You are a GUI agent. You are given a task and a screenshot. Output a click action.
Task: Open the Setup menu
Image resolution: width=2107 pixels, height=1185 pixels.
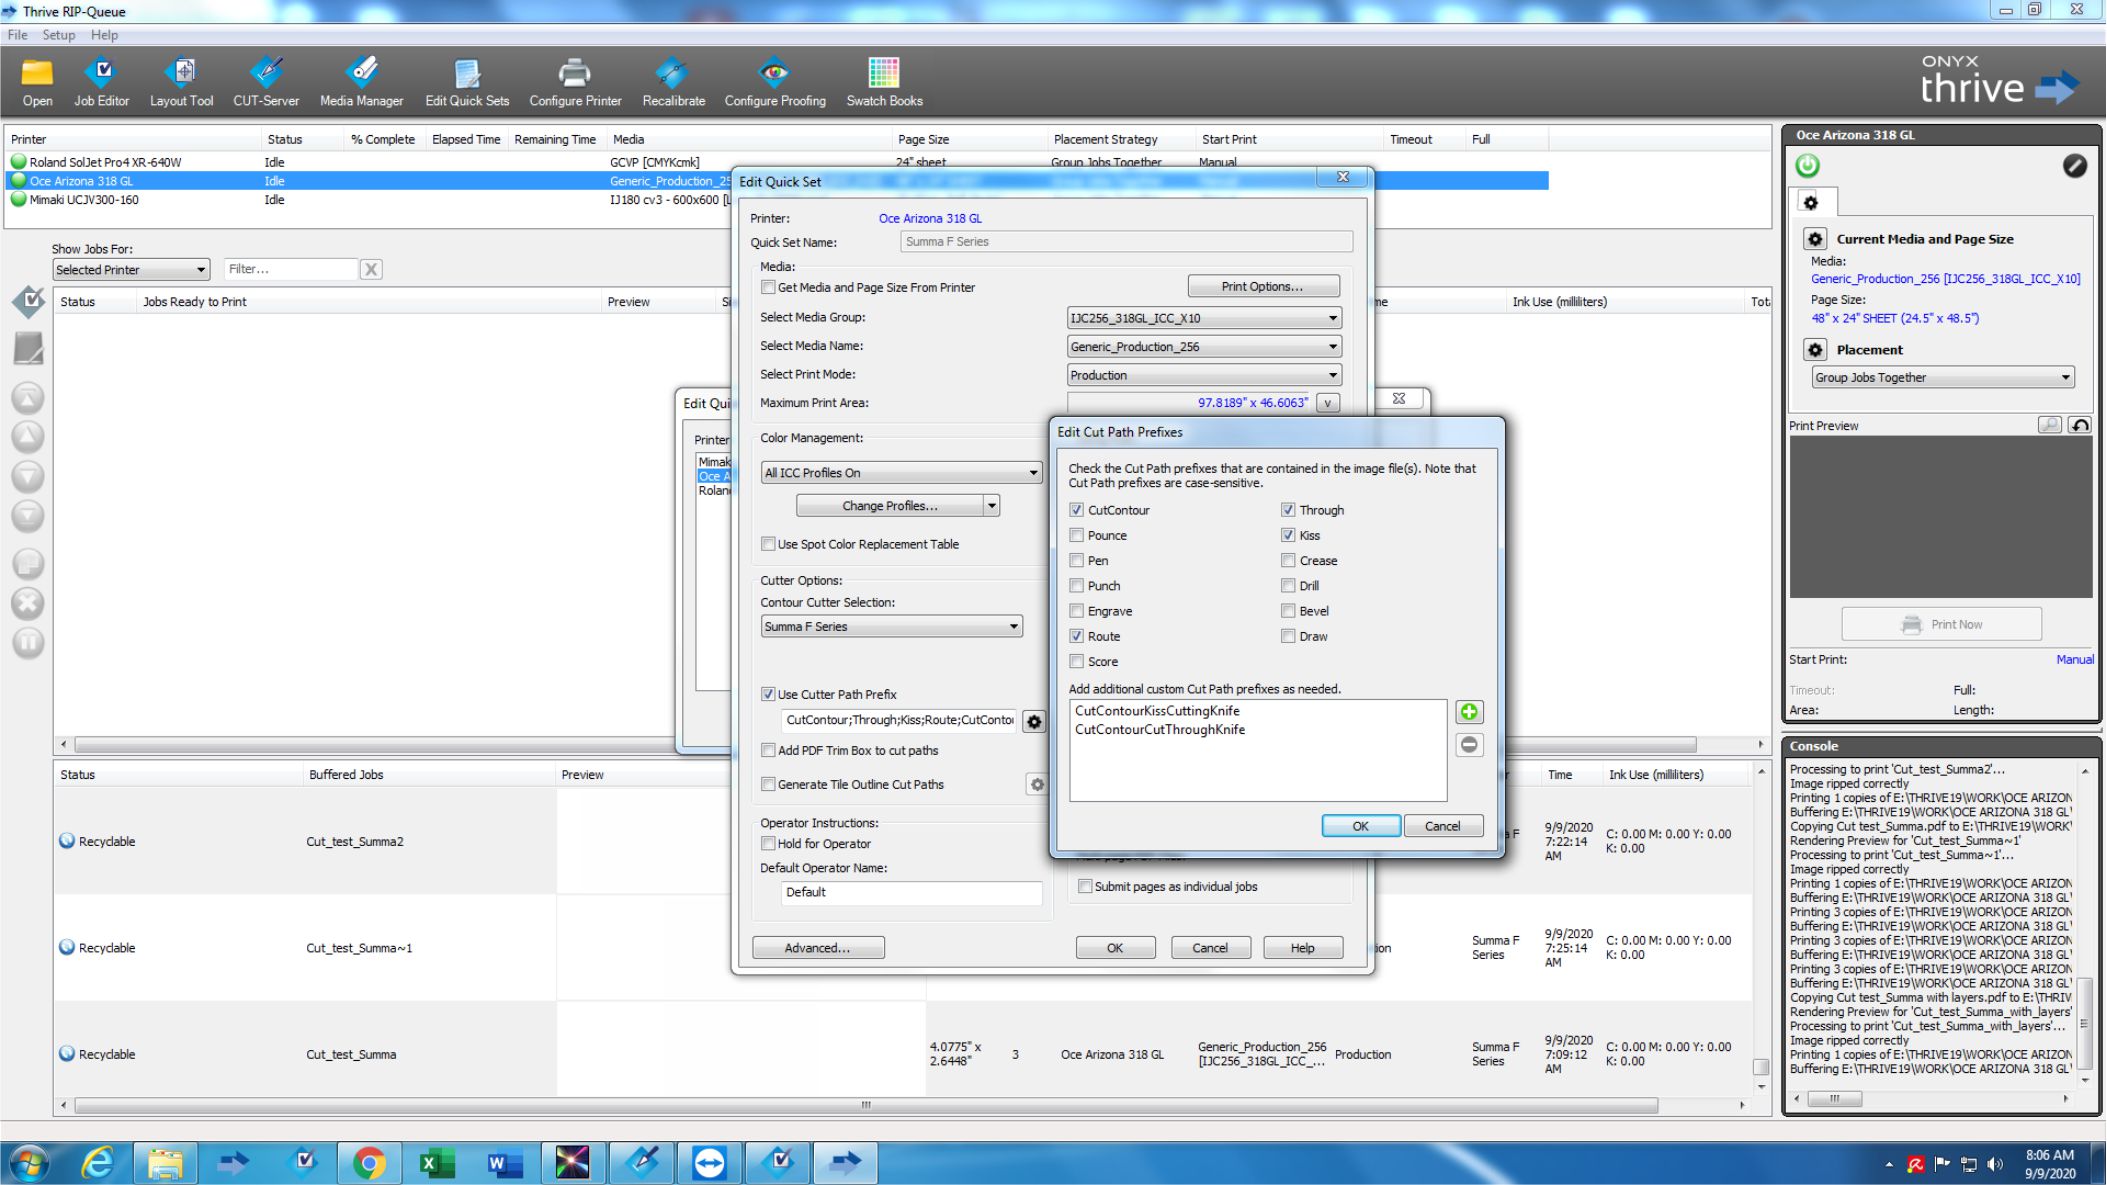point(59,35)
